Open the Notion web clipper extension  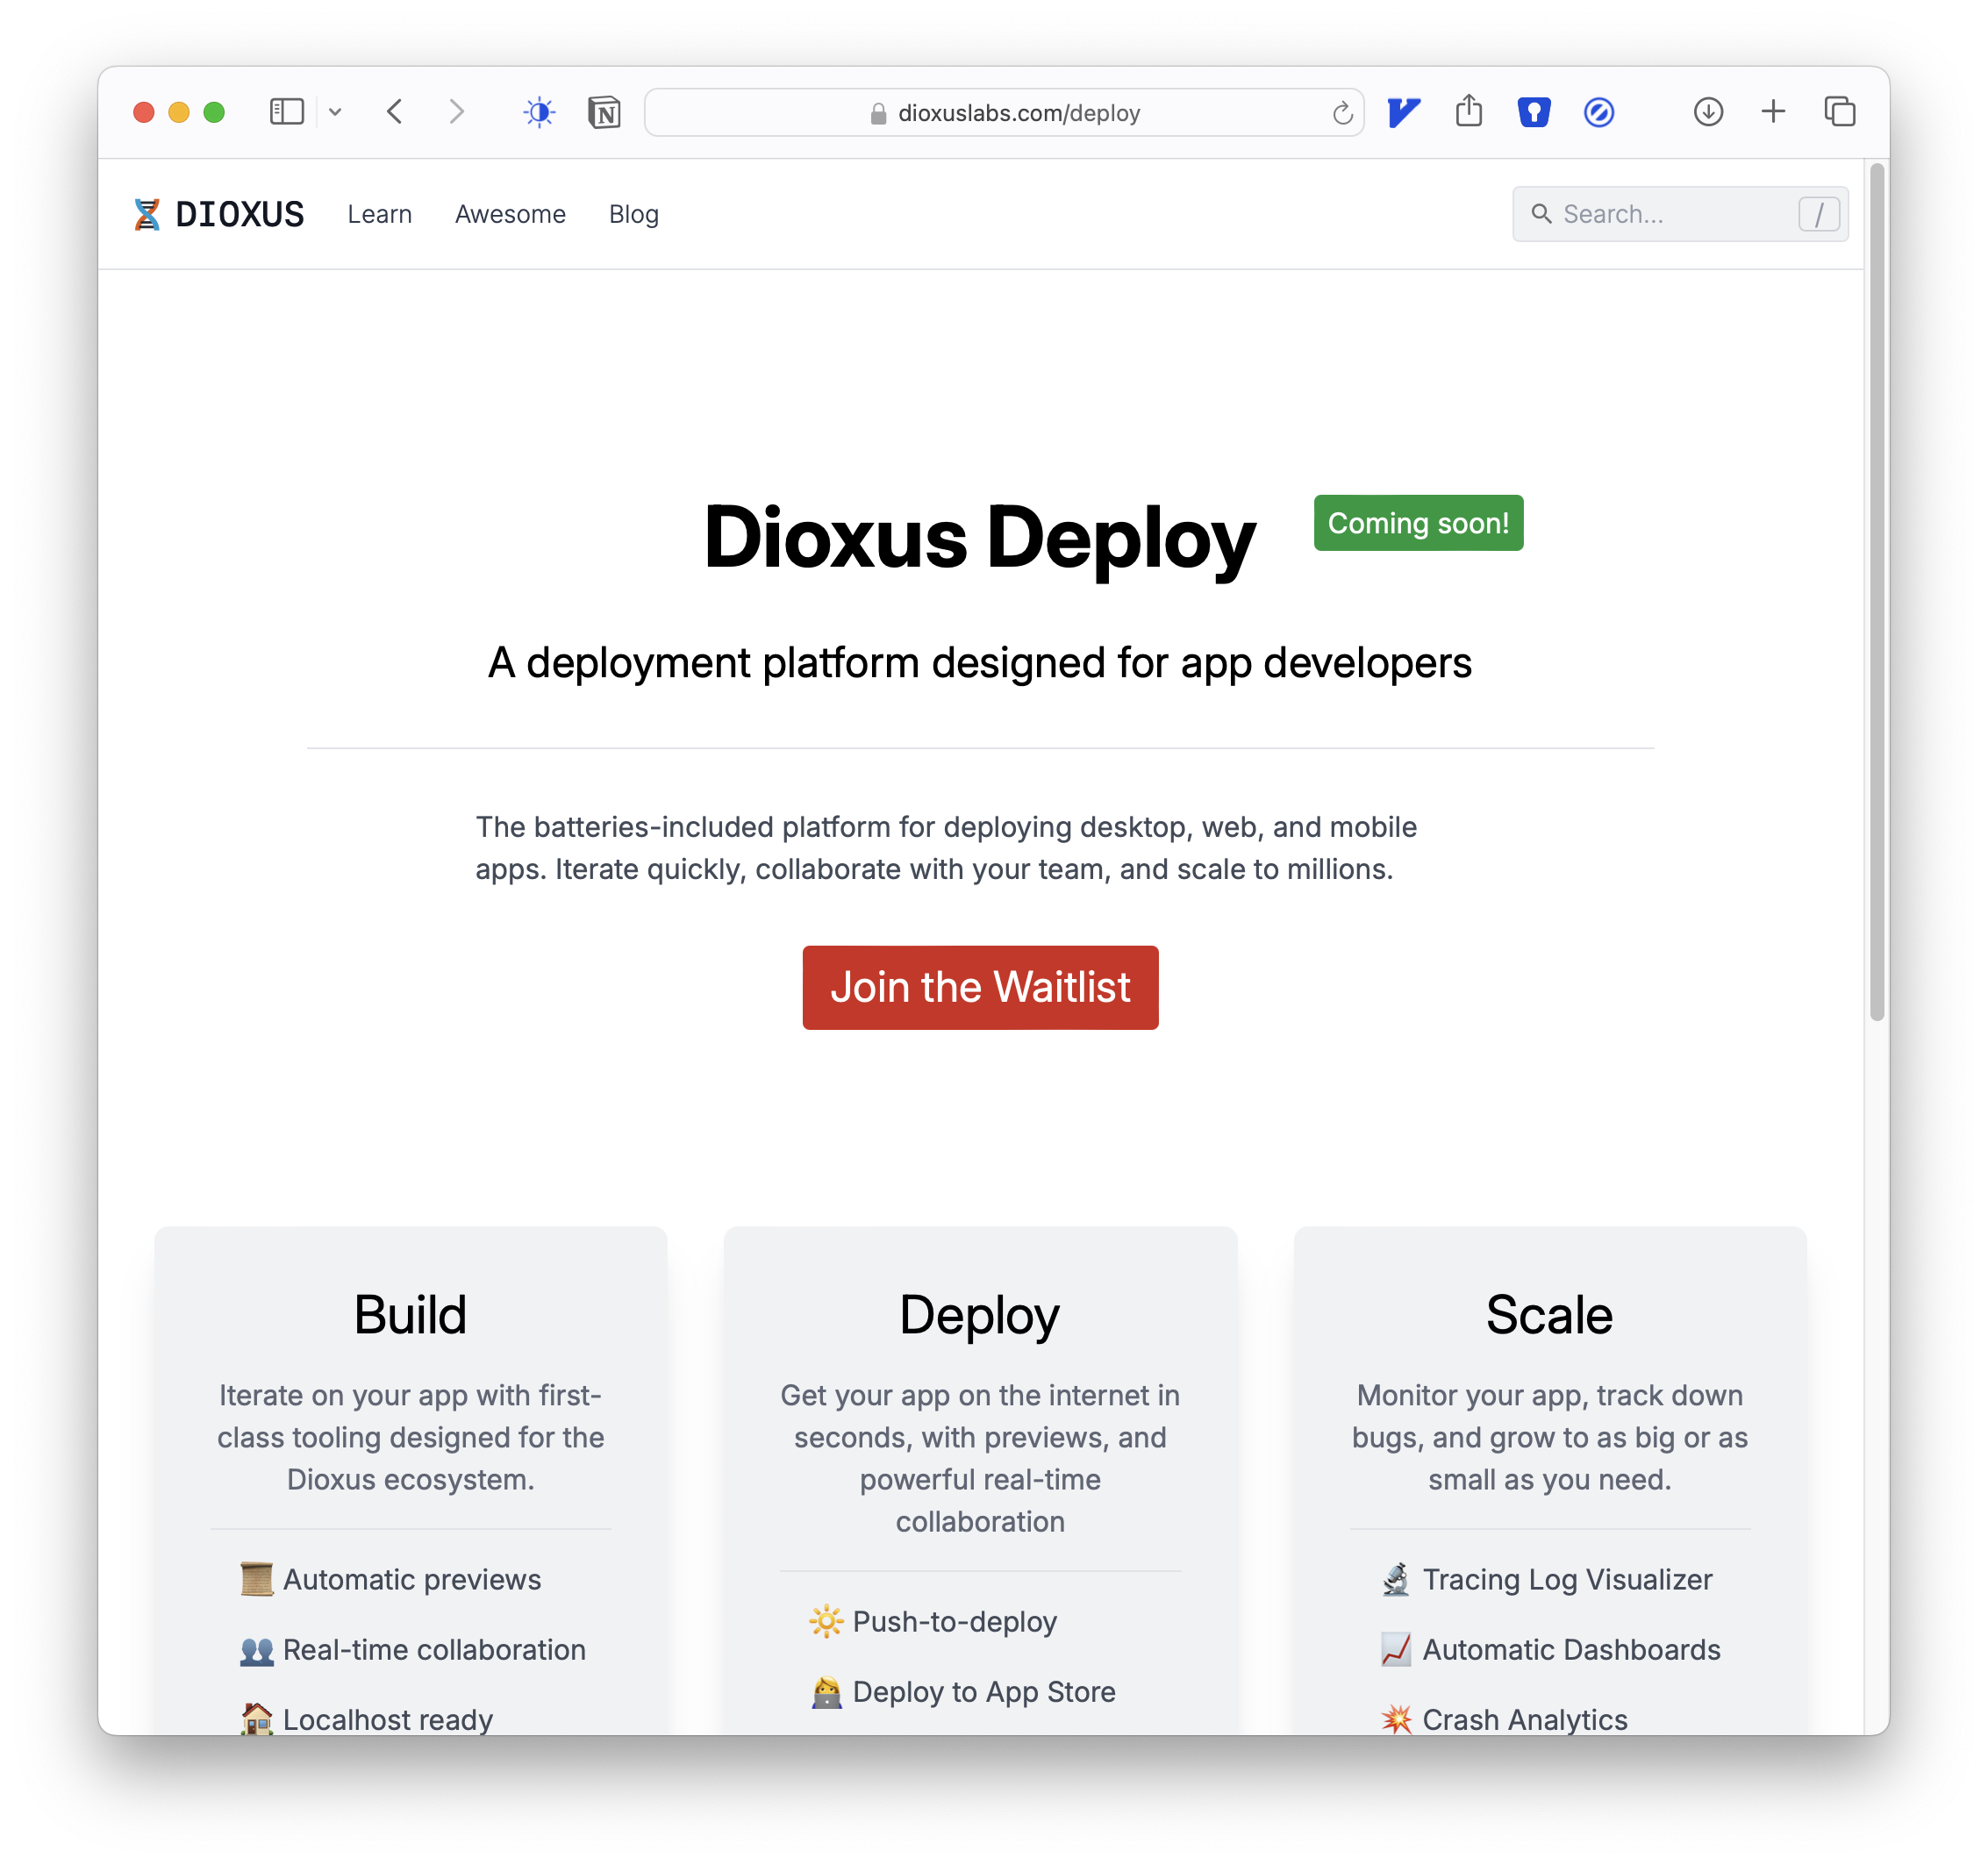click(x=604, y=112)
